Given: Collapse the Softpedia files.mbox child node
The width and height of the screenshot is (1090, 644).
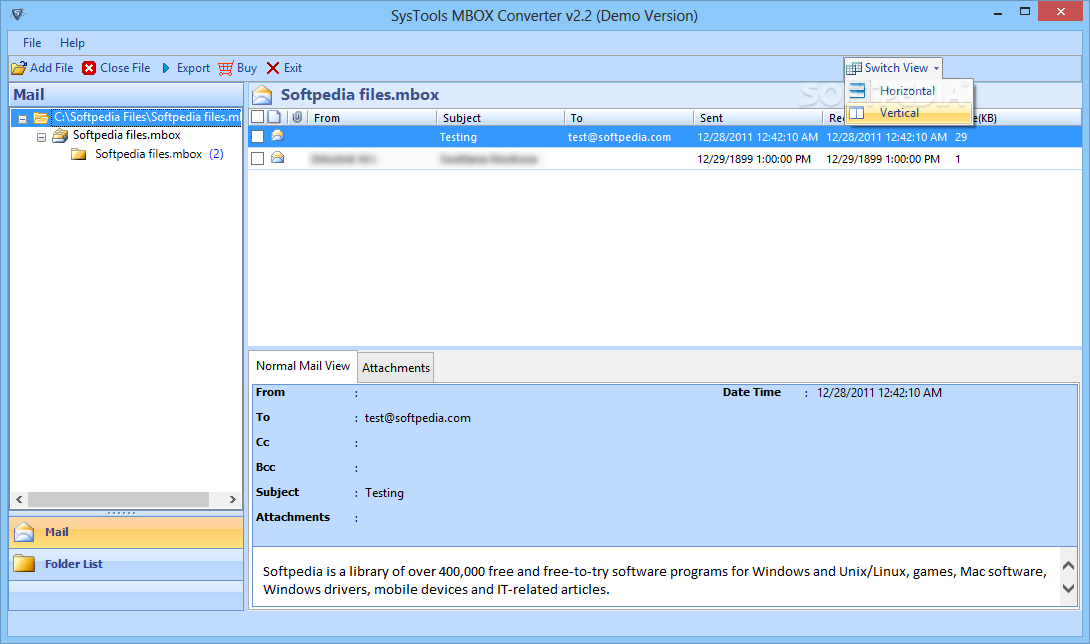Looking at the screenshot, I should pos(41,137).
